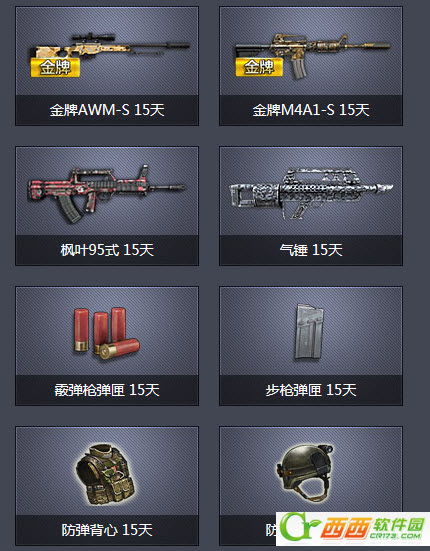Open the 金牌AWM-S 15天 label

[107, 110]
